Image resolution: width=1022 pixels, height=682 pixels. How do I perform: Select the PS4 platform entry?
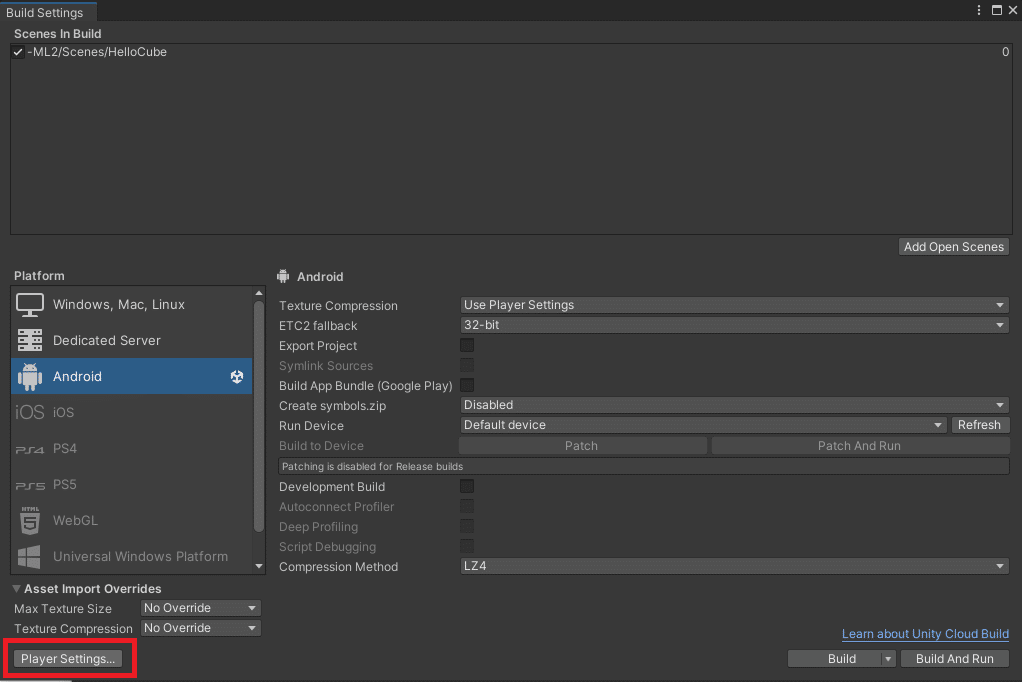(x=132, y=449)
